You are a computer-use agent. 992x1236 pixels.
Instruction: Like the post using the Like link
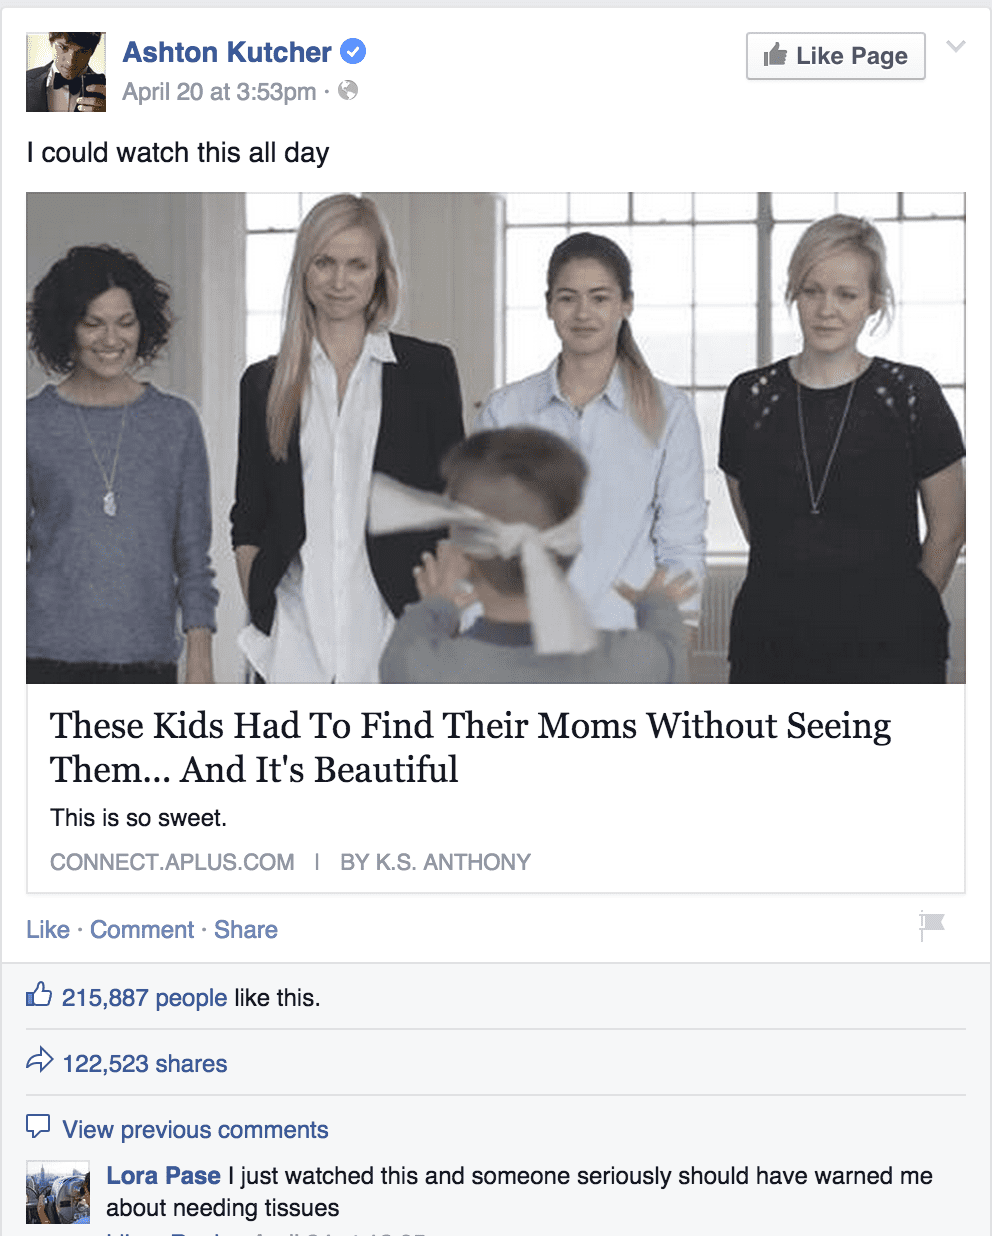point(48,930)
